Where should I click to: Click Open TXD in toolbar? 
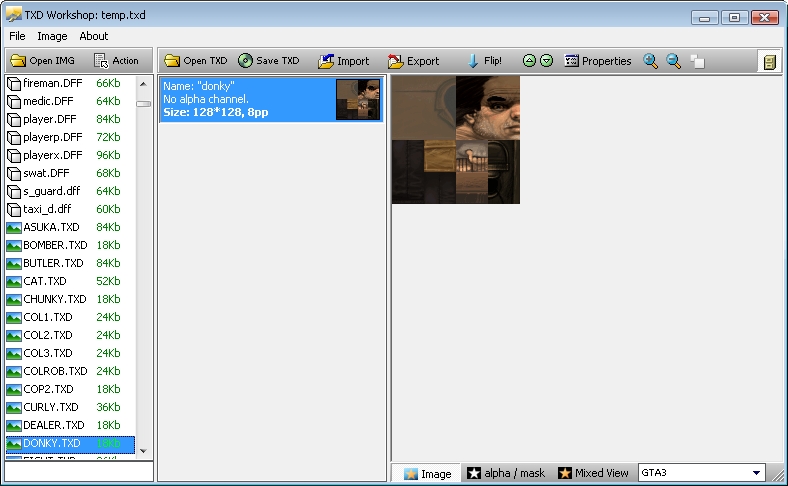[196, 61]
